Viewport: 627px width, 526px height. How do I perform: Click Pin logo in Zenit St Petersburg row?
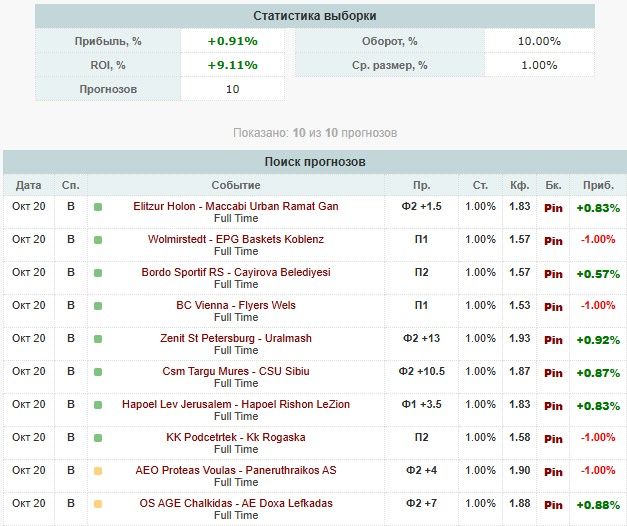pos(553,340)
